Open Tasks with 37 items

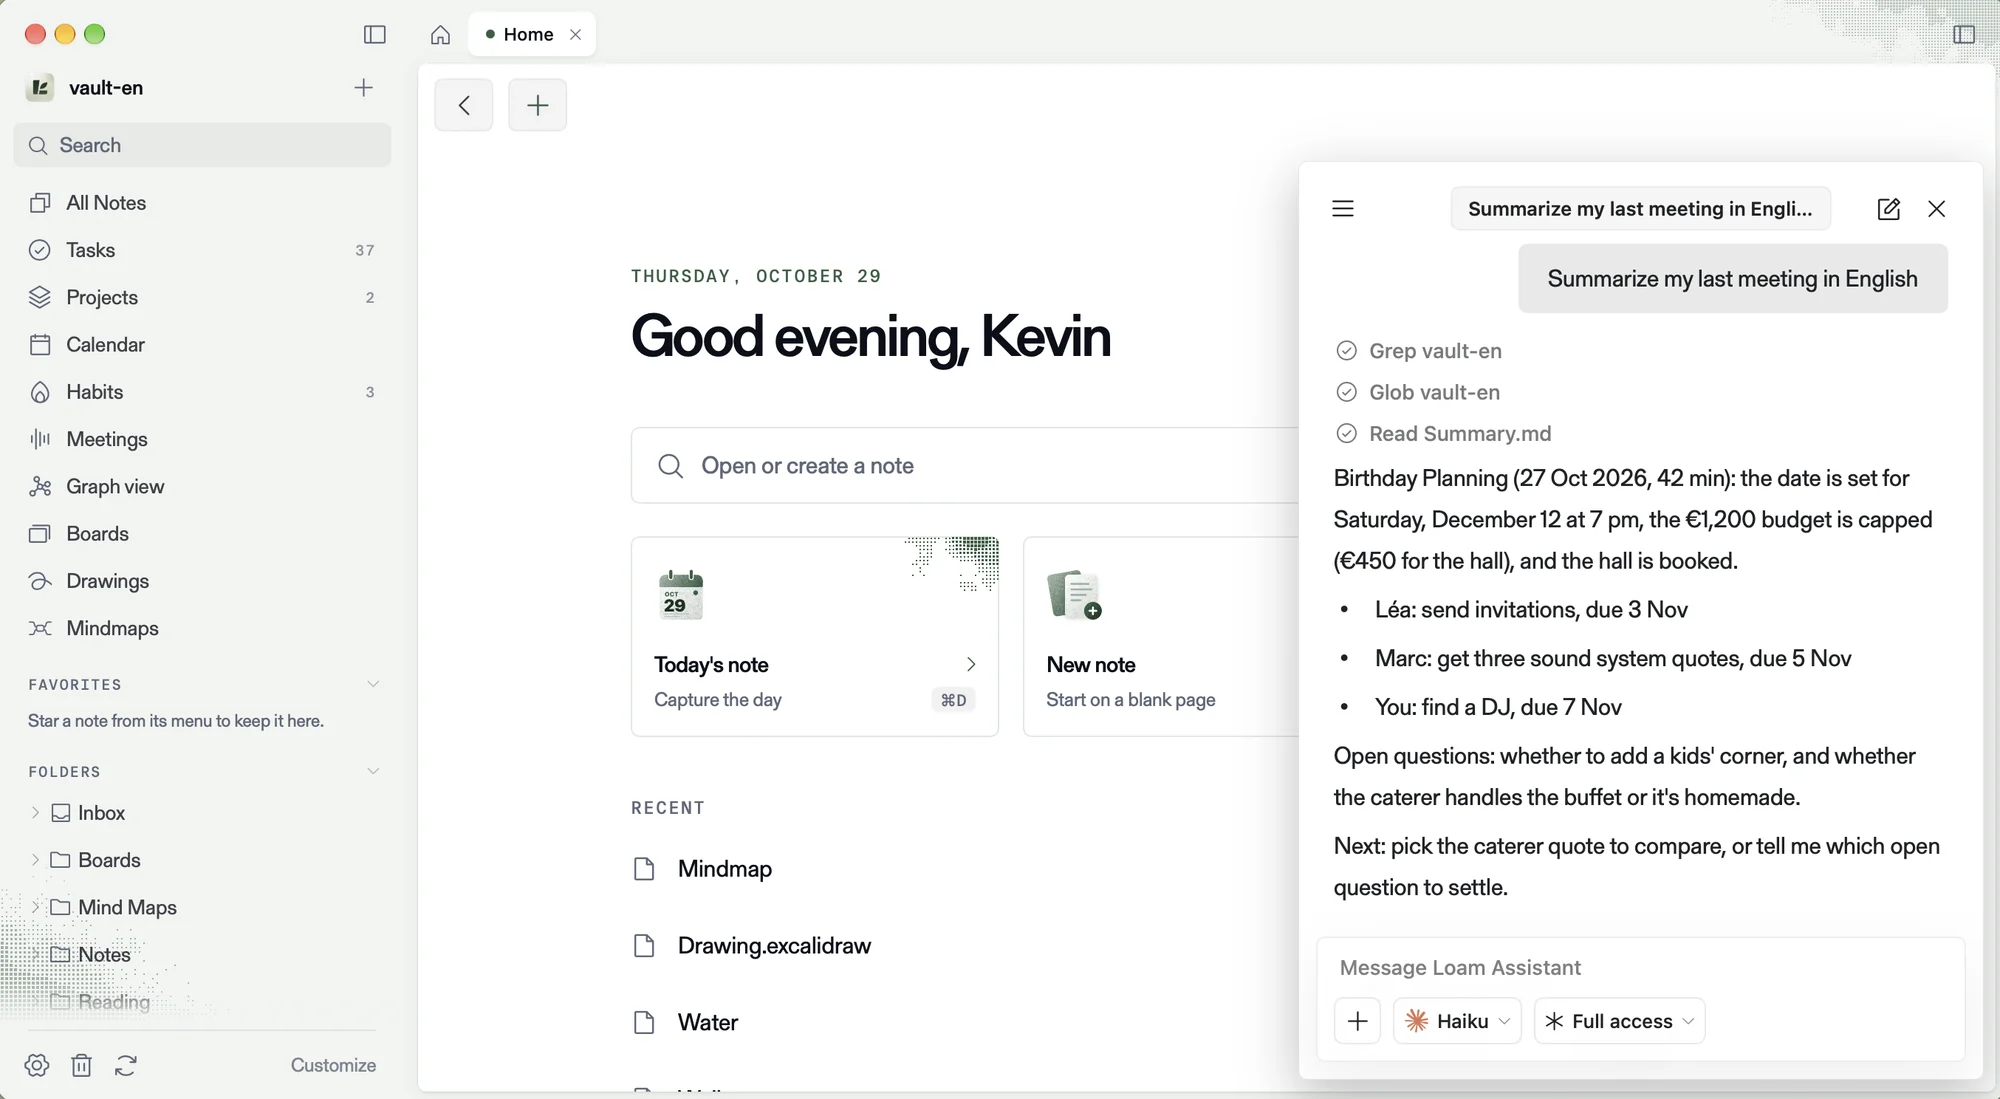click(202, 250)
